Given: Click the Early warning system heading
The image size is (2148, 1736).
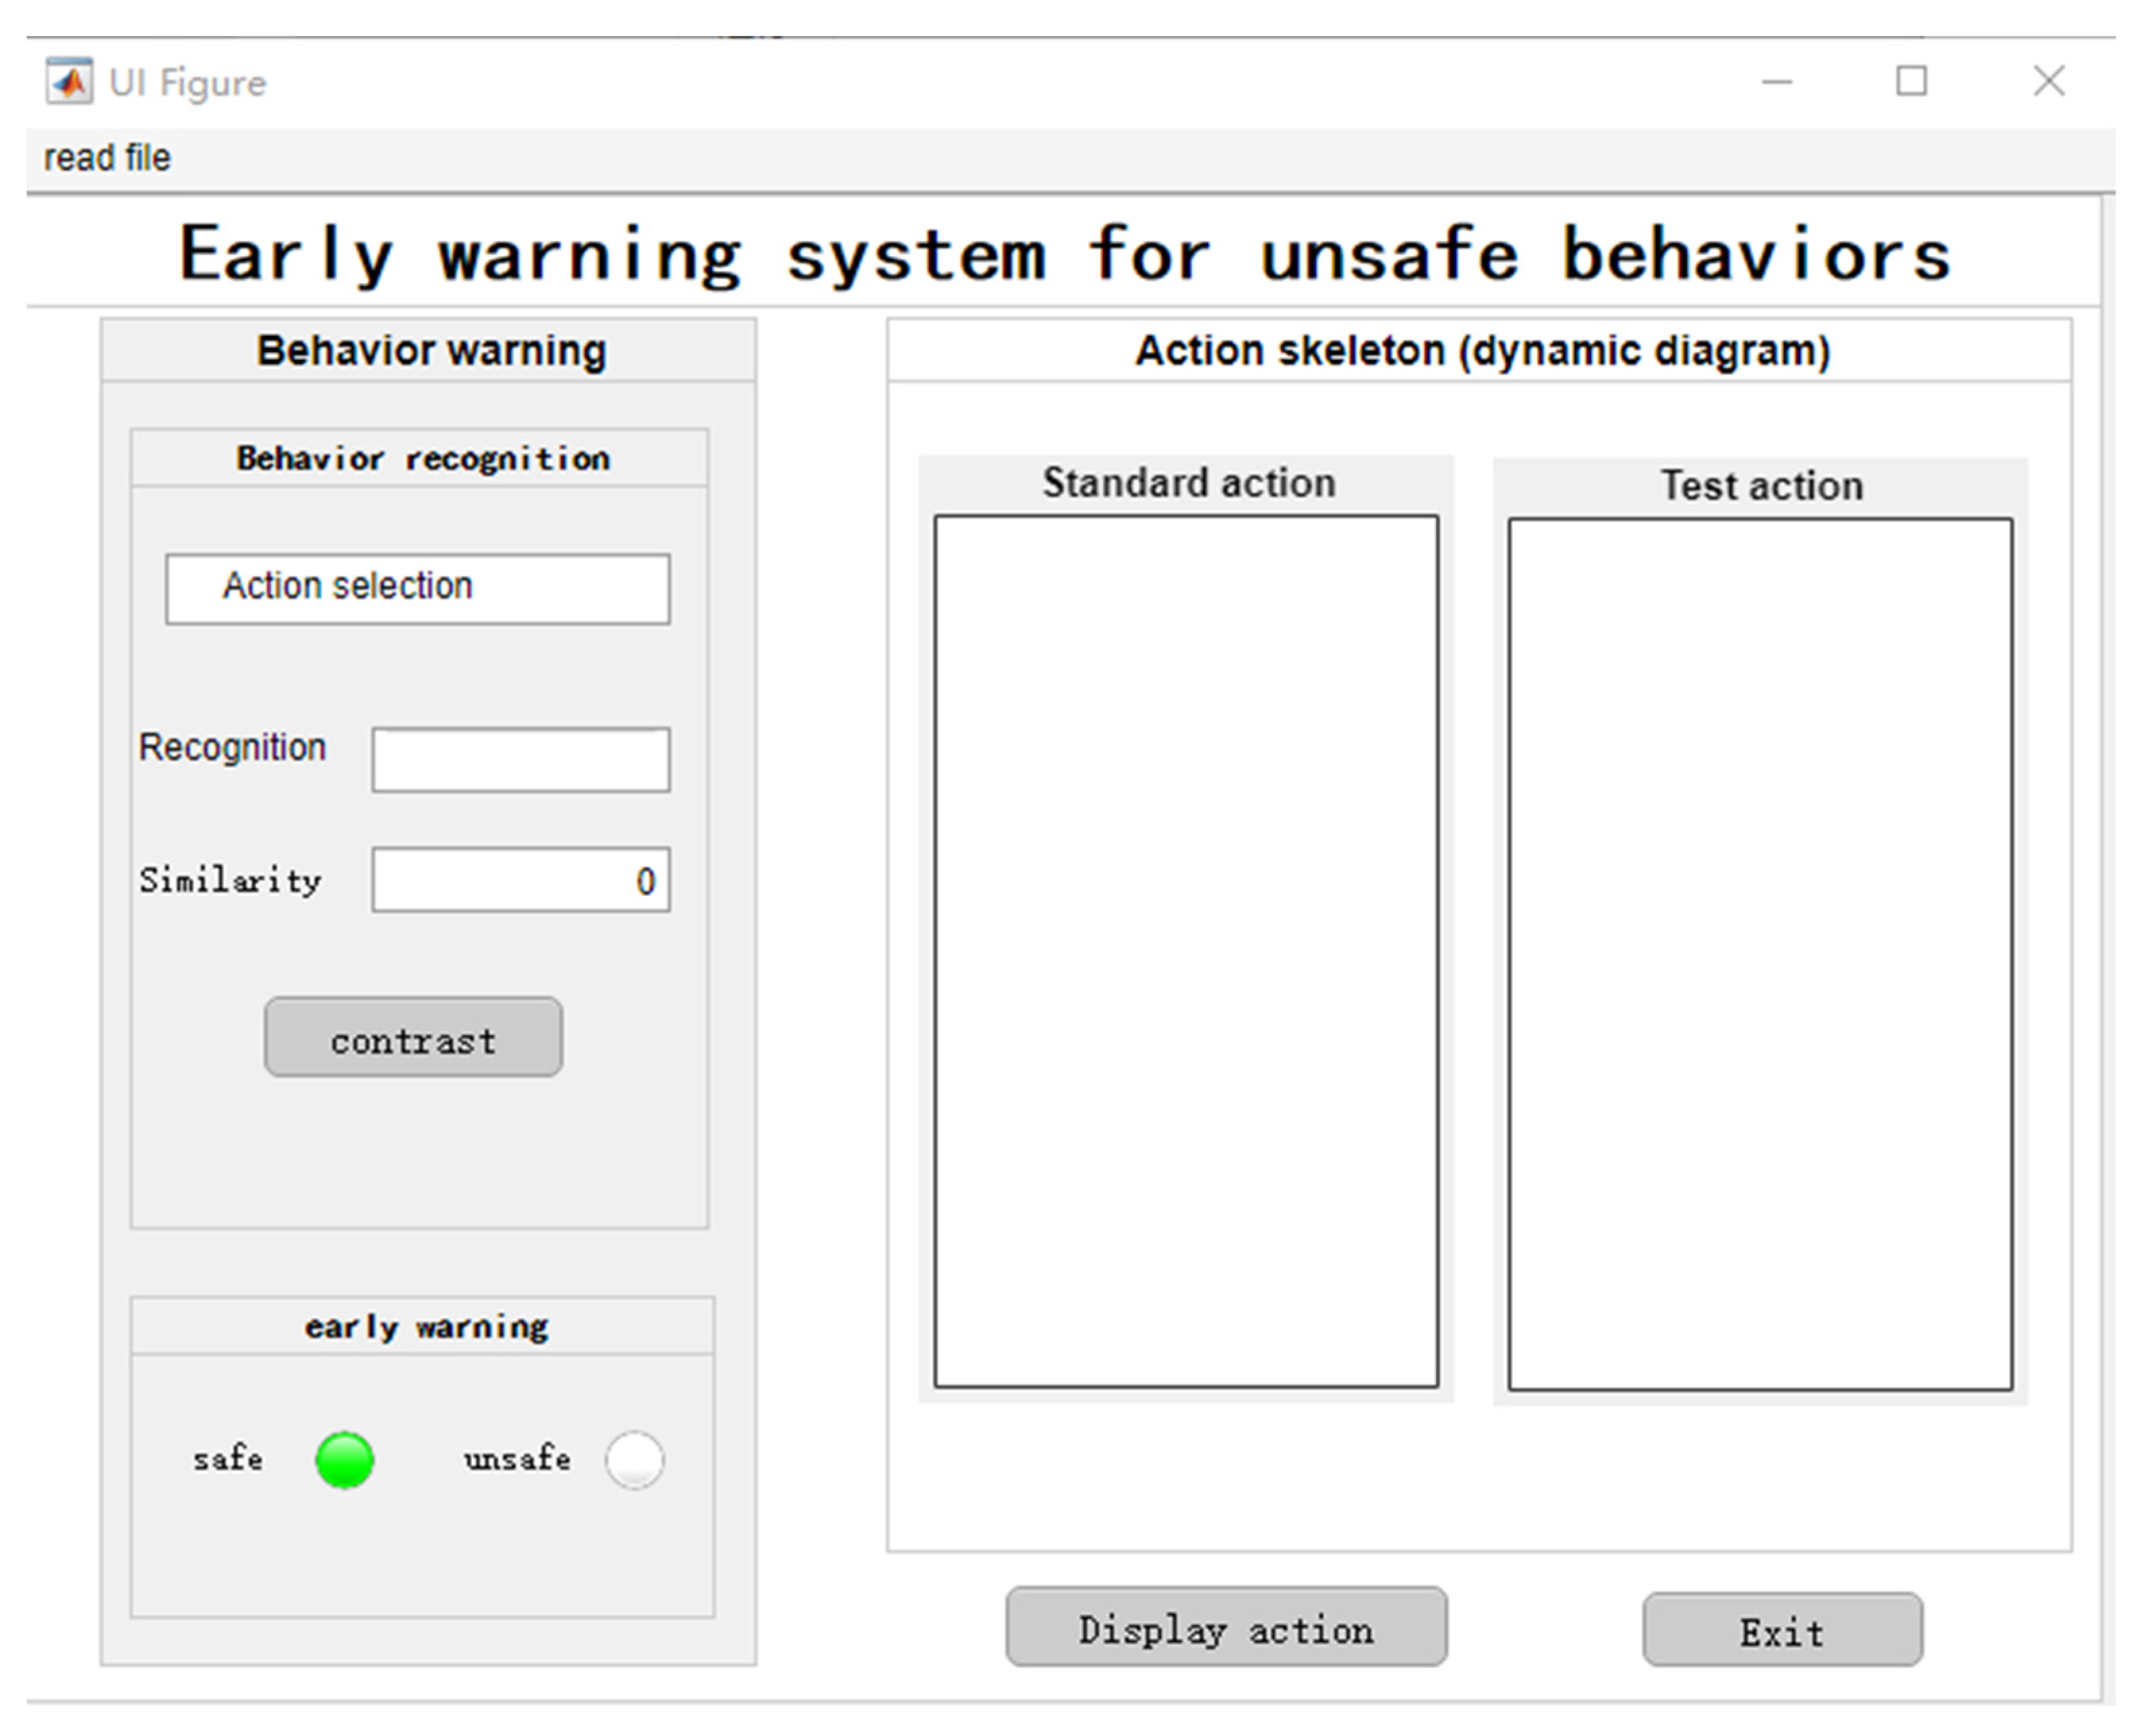Looking at the screenshot, I should [1065, 254].
